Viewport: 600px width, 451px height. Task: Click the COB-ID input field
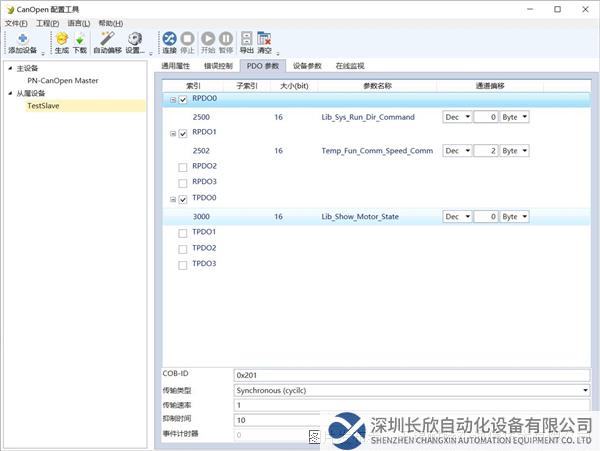pos(410,374)
